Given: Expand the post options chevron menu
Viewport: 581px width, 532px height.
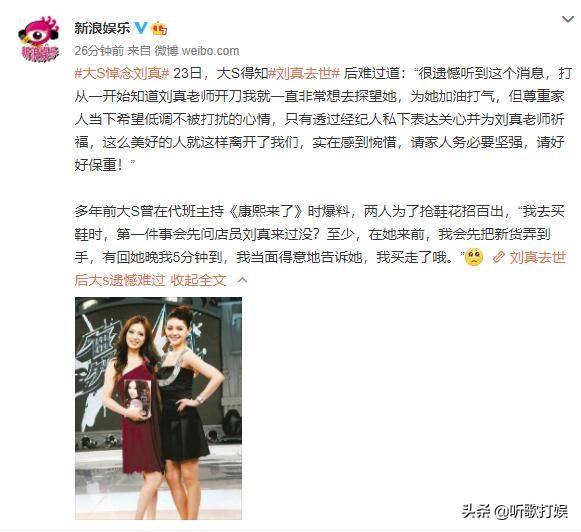Looking at the screenshot, I should (x=568, y=19).
